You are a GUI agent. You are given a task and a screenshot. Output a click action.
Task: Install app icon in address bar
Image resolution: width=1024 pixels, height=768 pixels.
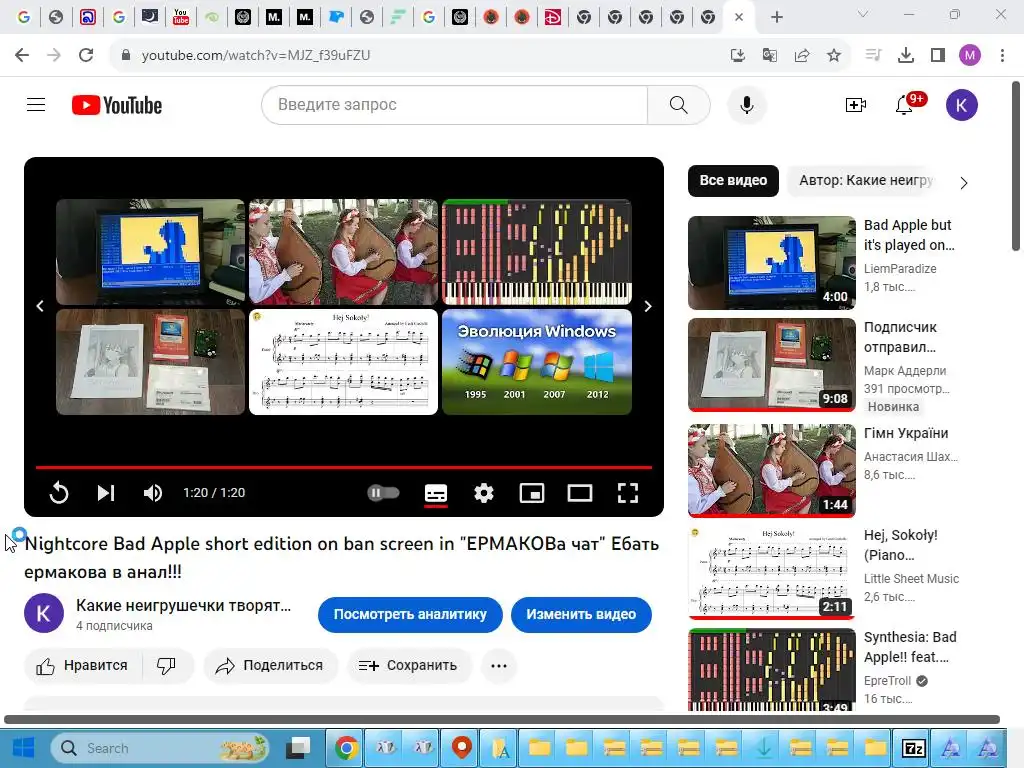coord(737,55)
